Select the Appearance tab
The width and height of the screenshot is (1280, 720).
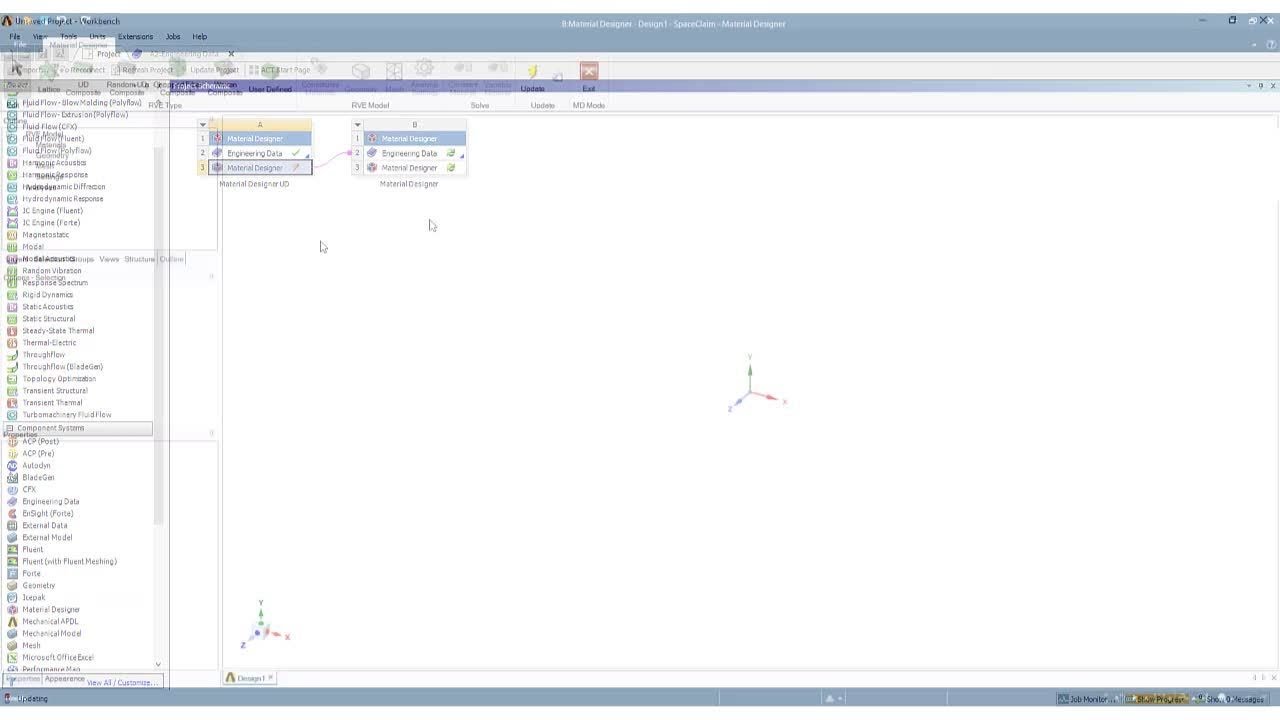point(65,679)
